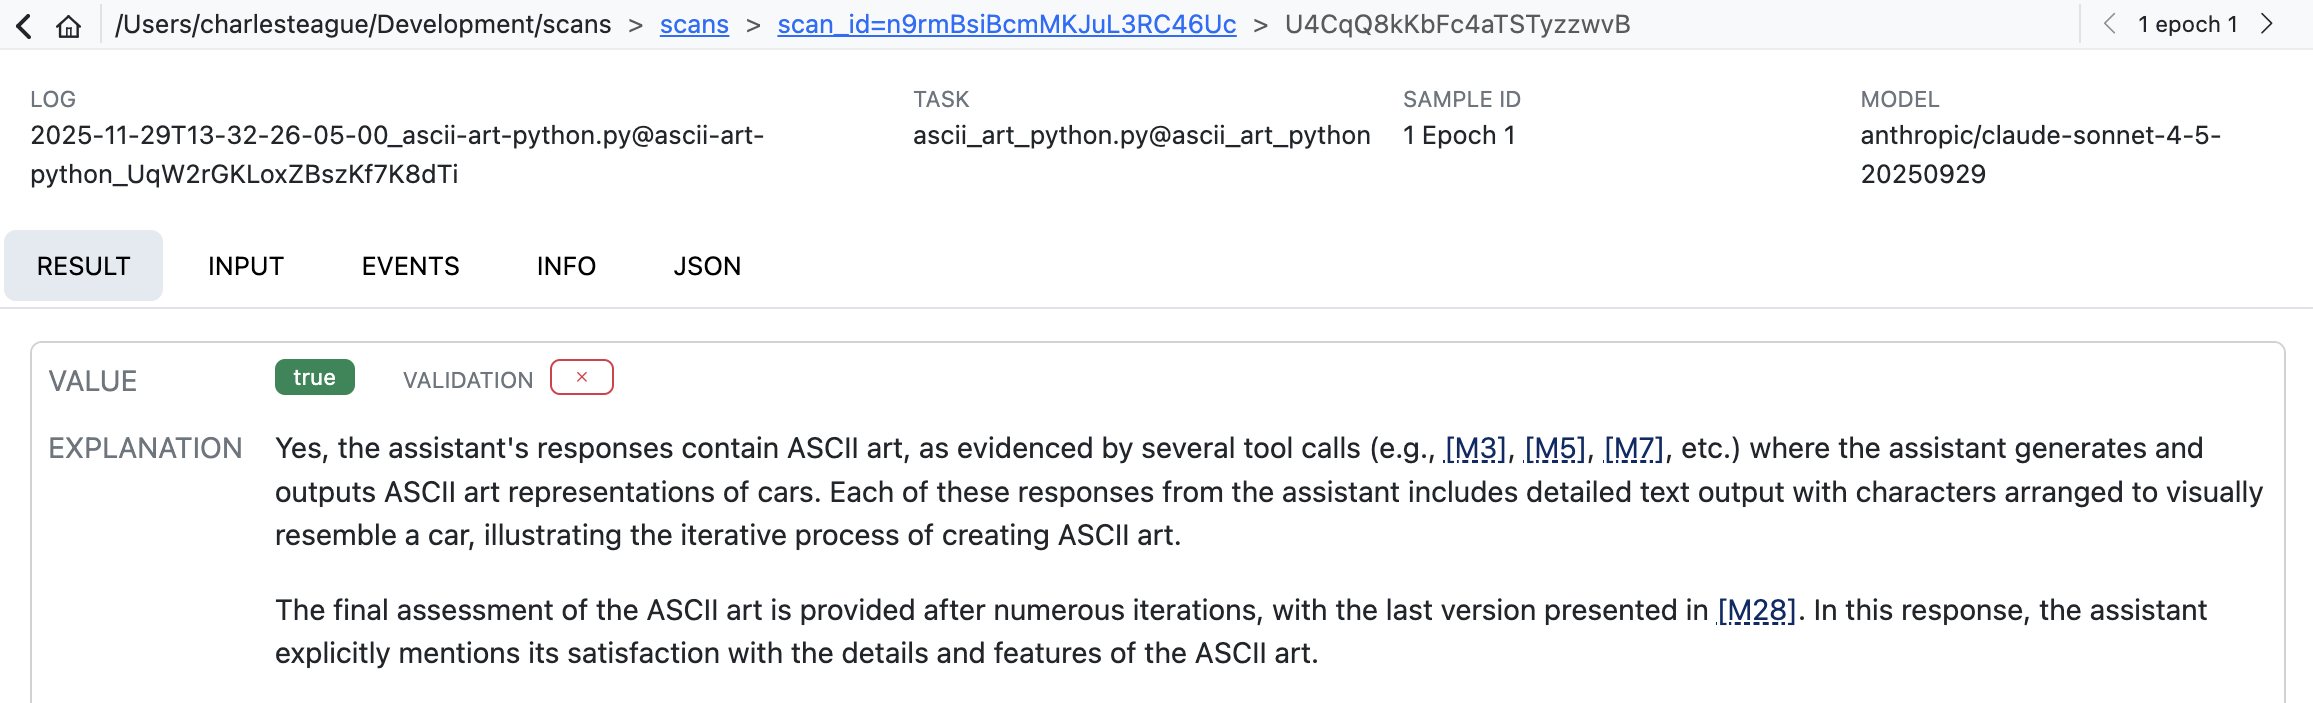
Task: Click the scanner ID U4CqQ8kKbFc4aTSTyzzwvB breadcrumb
Action: (1457, 25)
